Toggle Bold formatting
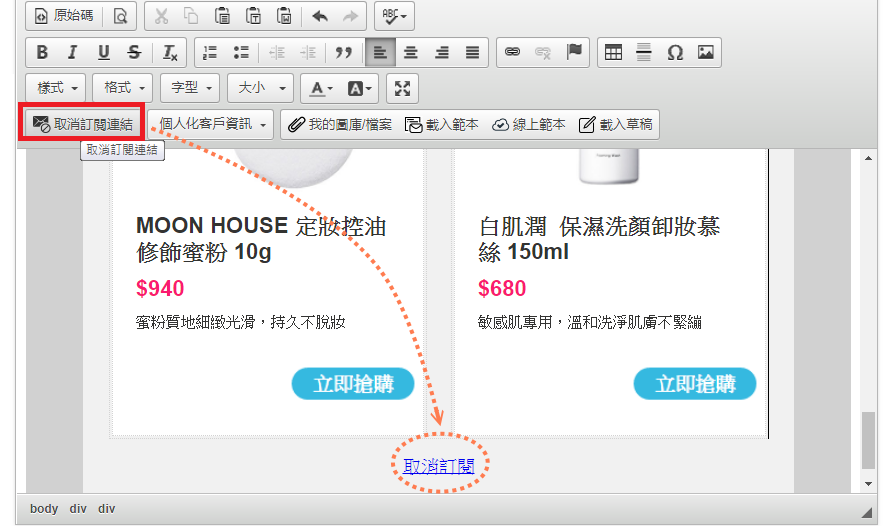This screenshot has height=526, width=888. point(42,53)
